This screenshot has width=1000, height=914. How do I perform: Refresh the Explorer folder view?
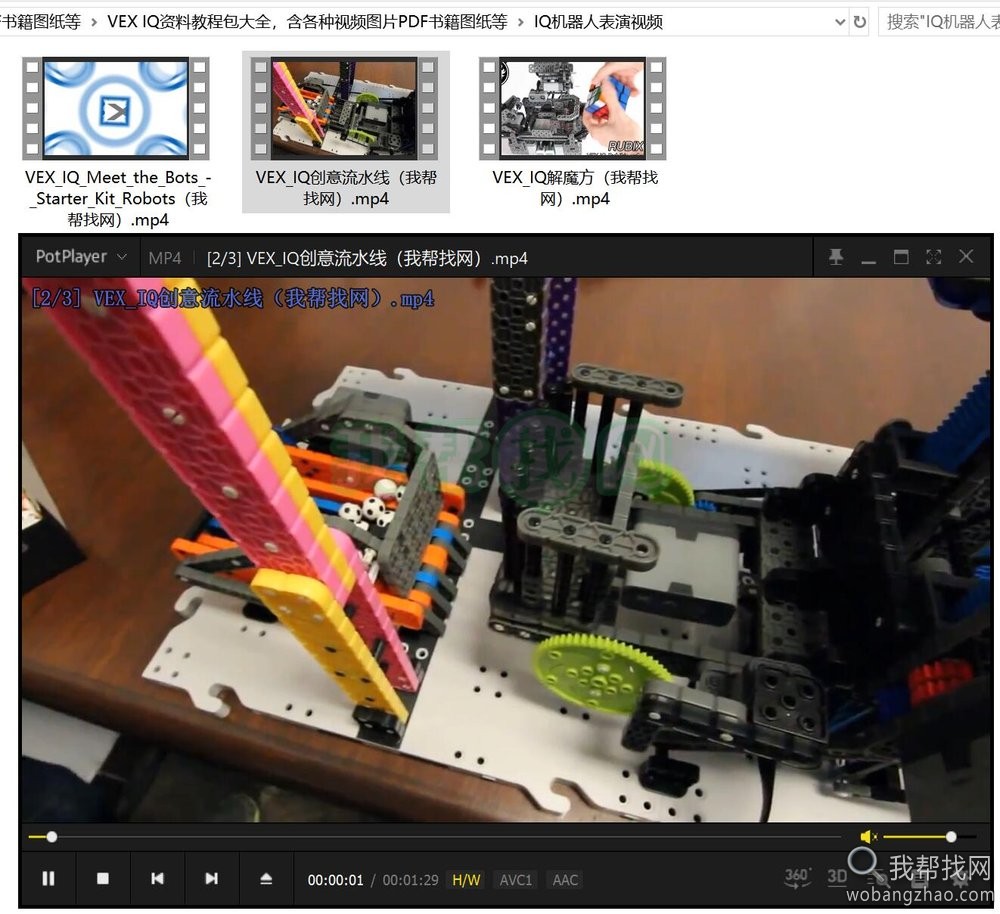click(860, 22)
